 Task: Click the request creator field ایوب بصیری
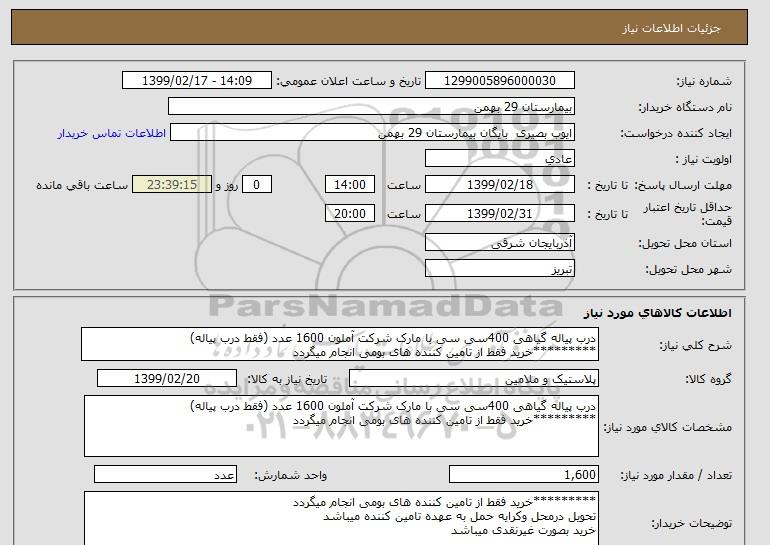click(372, 133)
